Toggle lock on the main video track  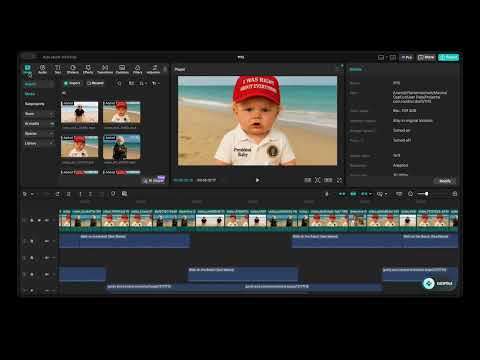[x=32, y=220]
